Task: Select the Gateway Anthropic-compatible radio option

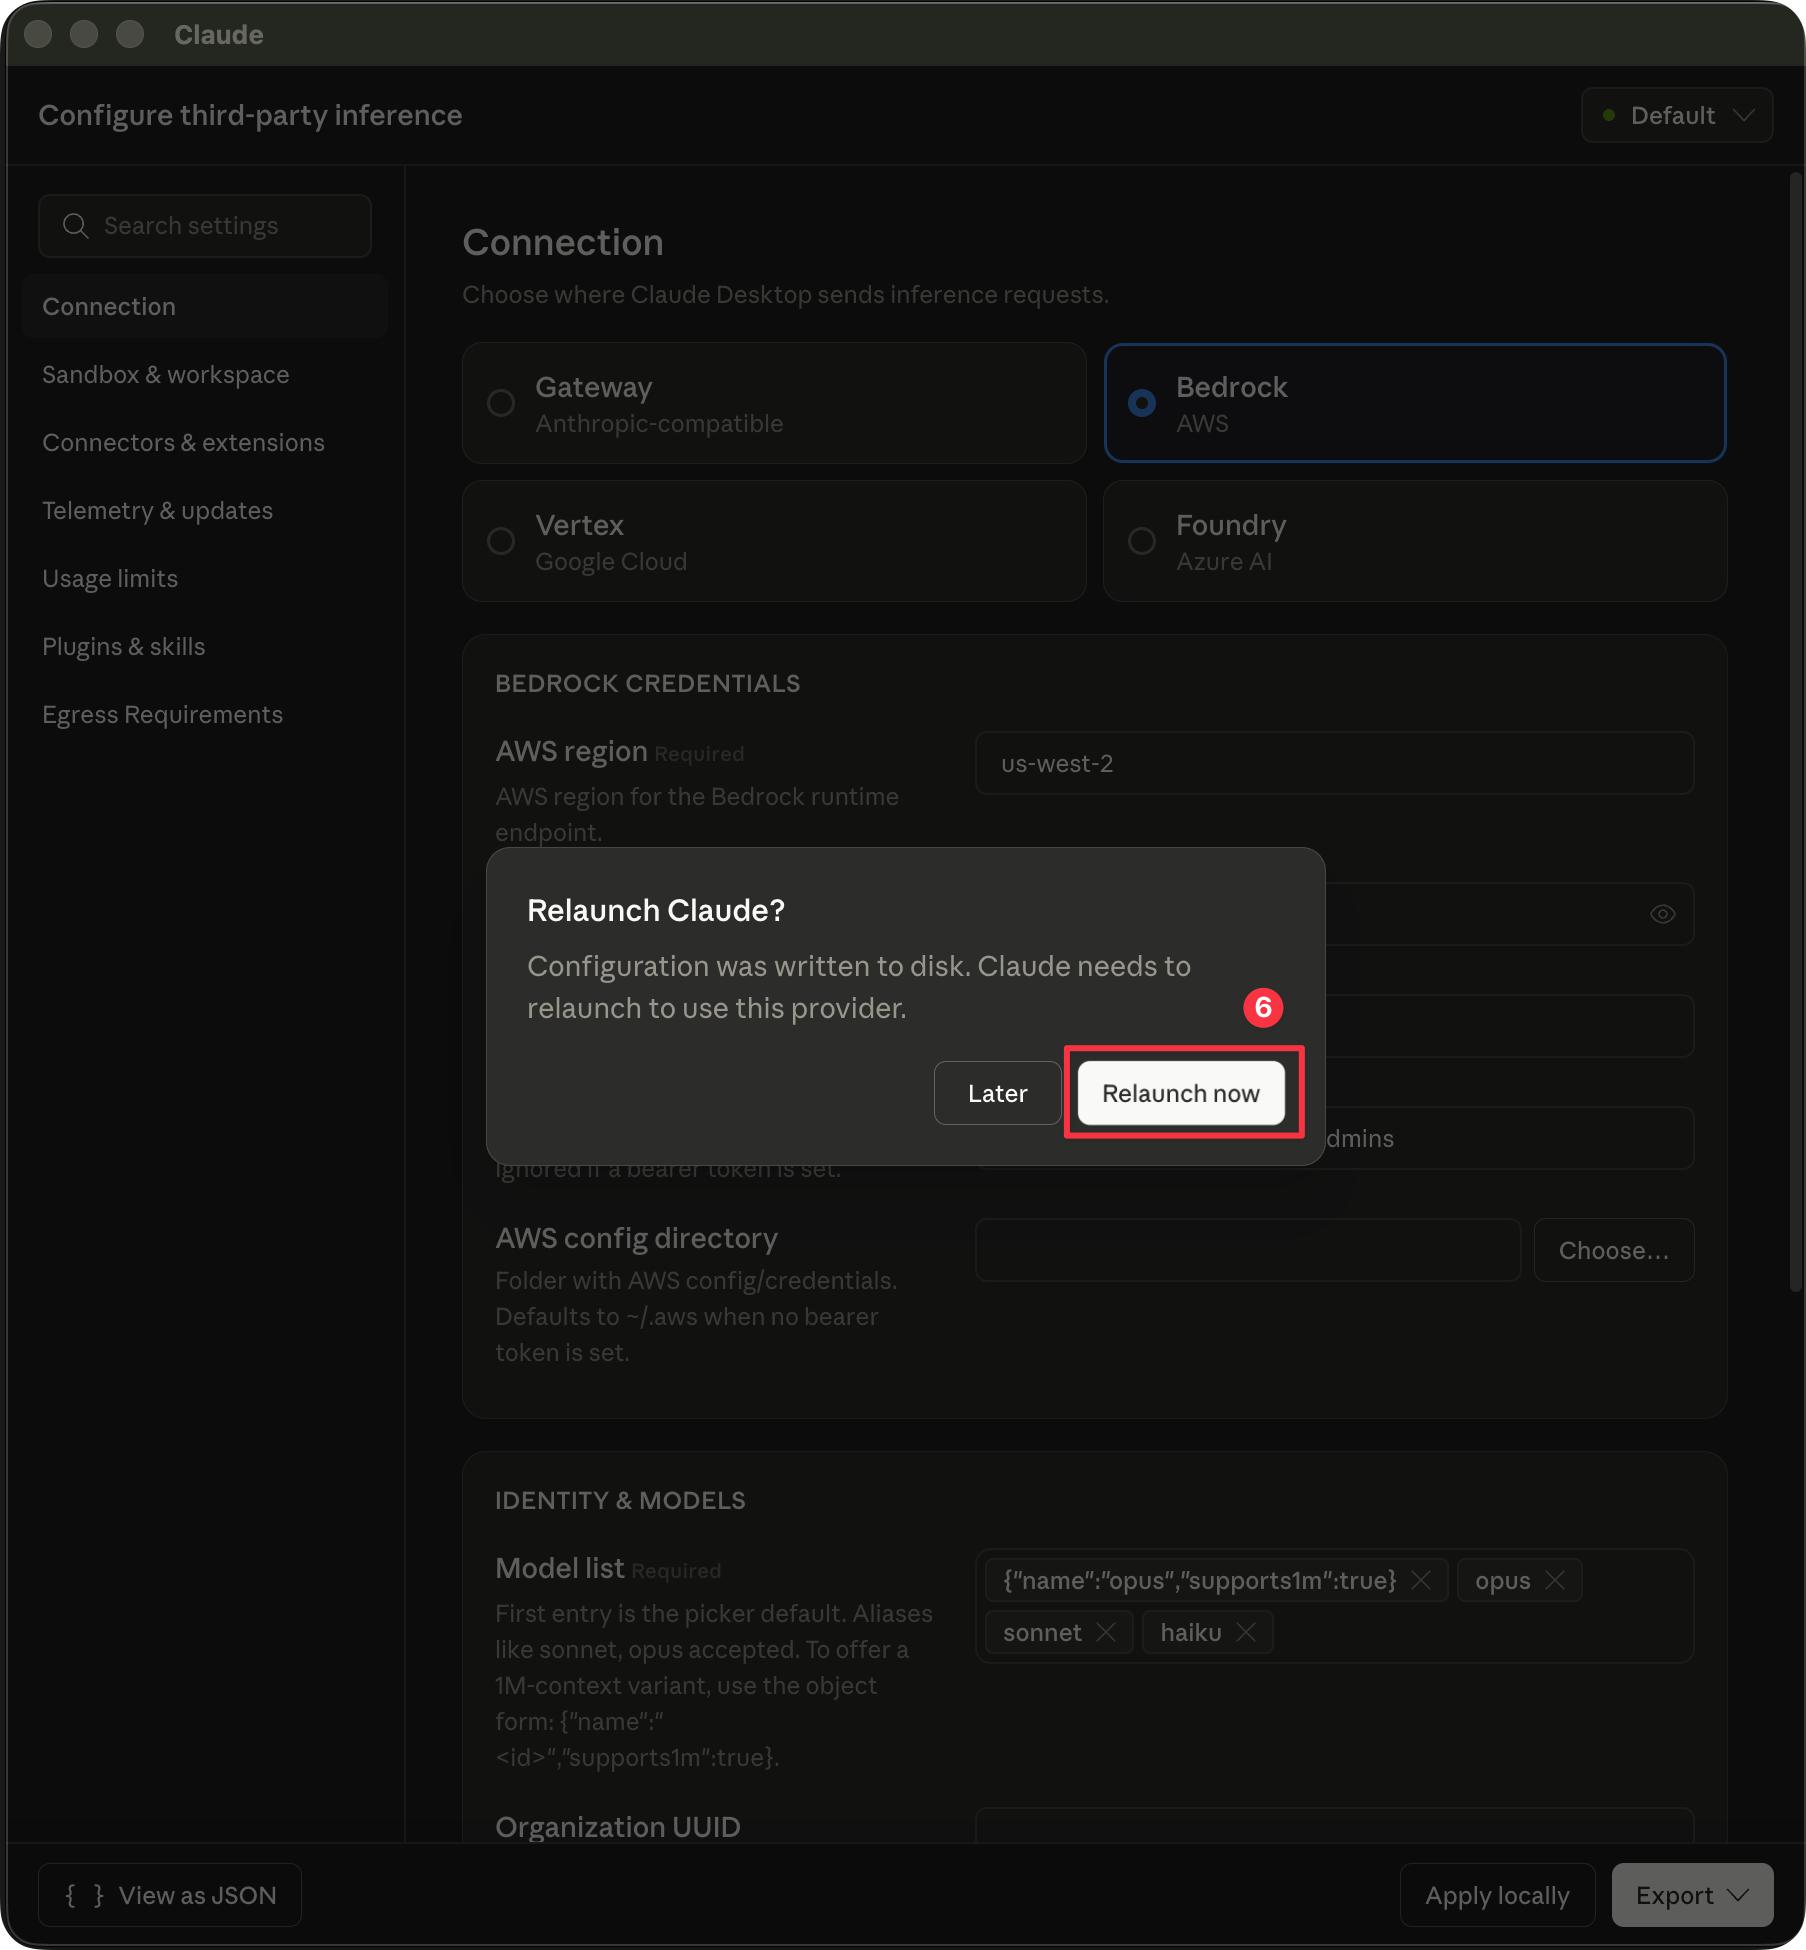Action: (x=774, y=403)
